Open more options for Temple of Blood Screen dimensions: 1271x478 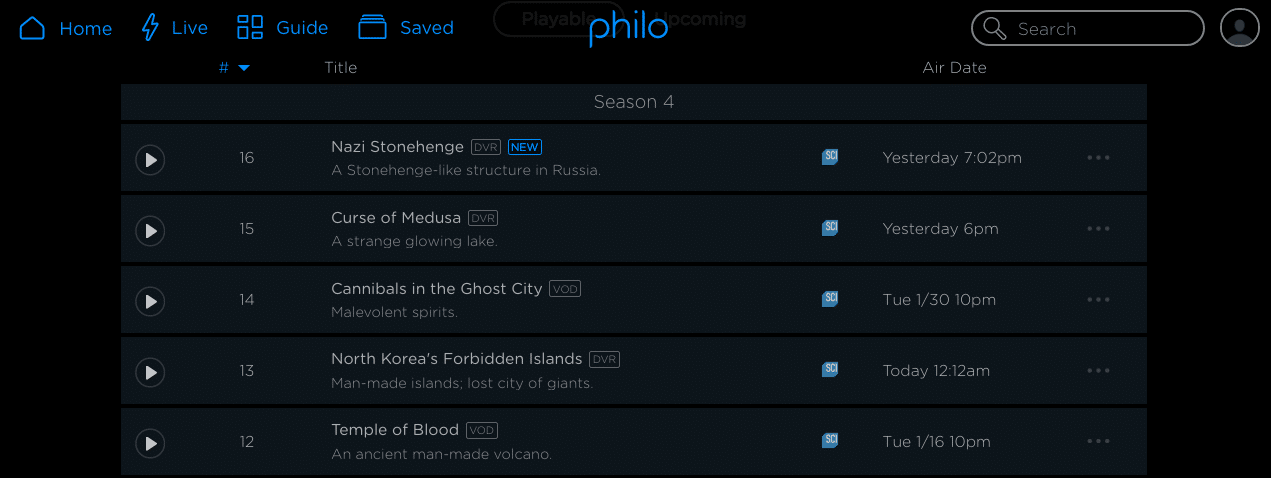1098,442
